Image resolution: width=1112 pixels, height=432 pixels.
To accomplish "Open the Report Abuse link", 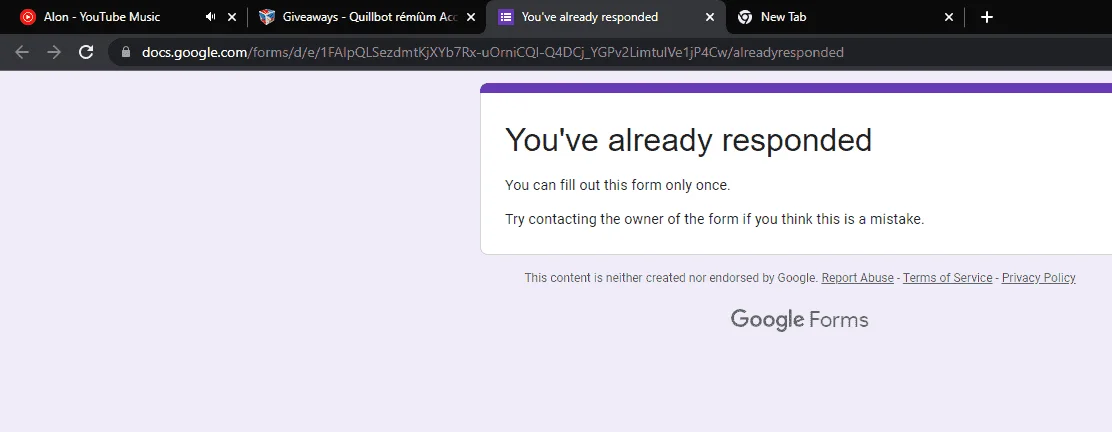I will pyautogui.click(x=857, y=278).
